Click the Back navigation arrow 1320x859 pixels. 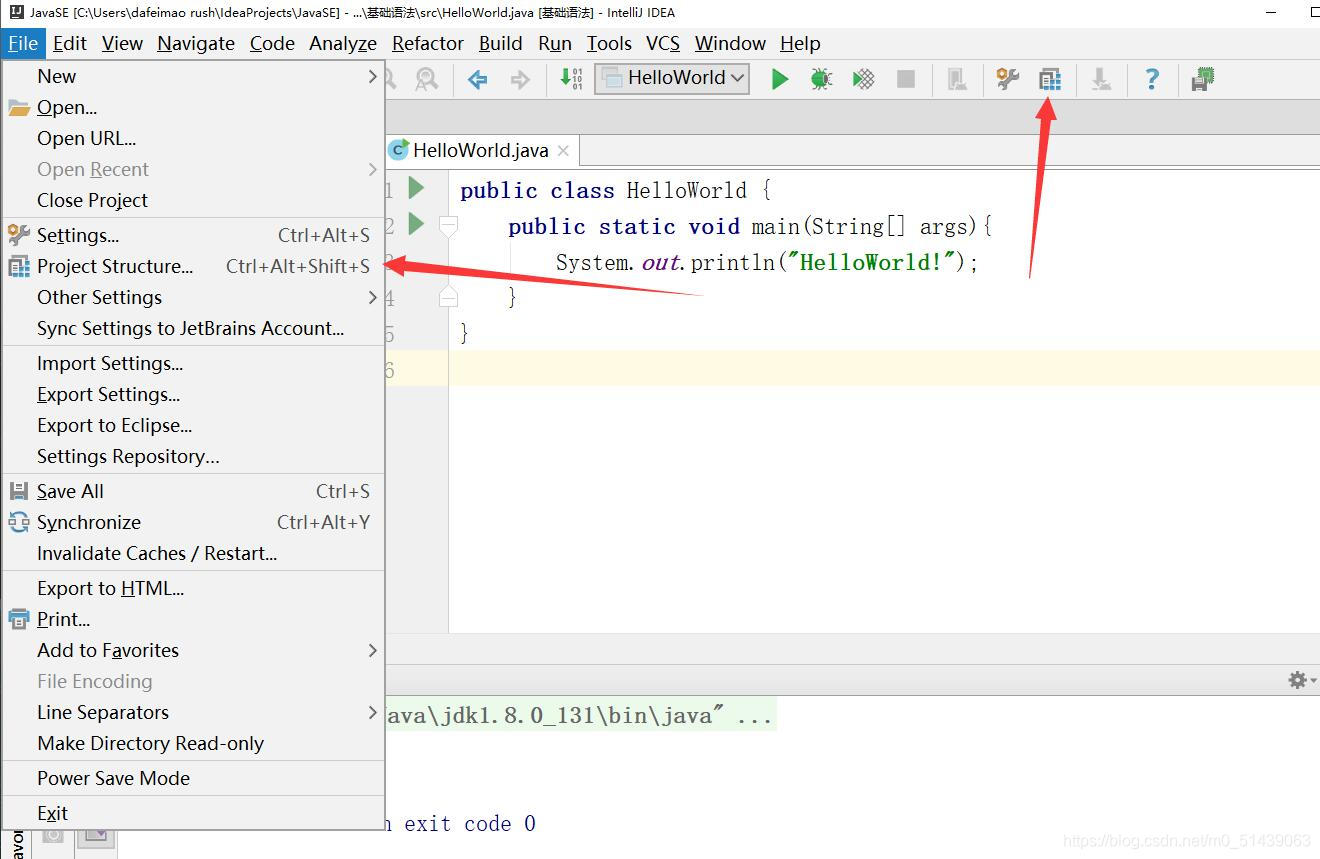478,79
